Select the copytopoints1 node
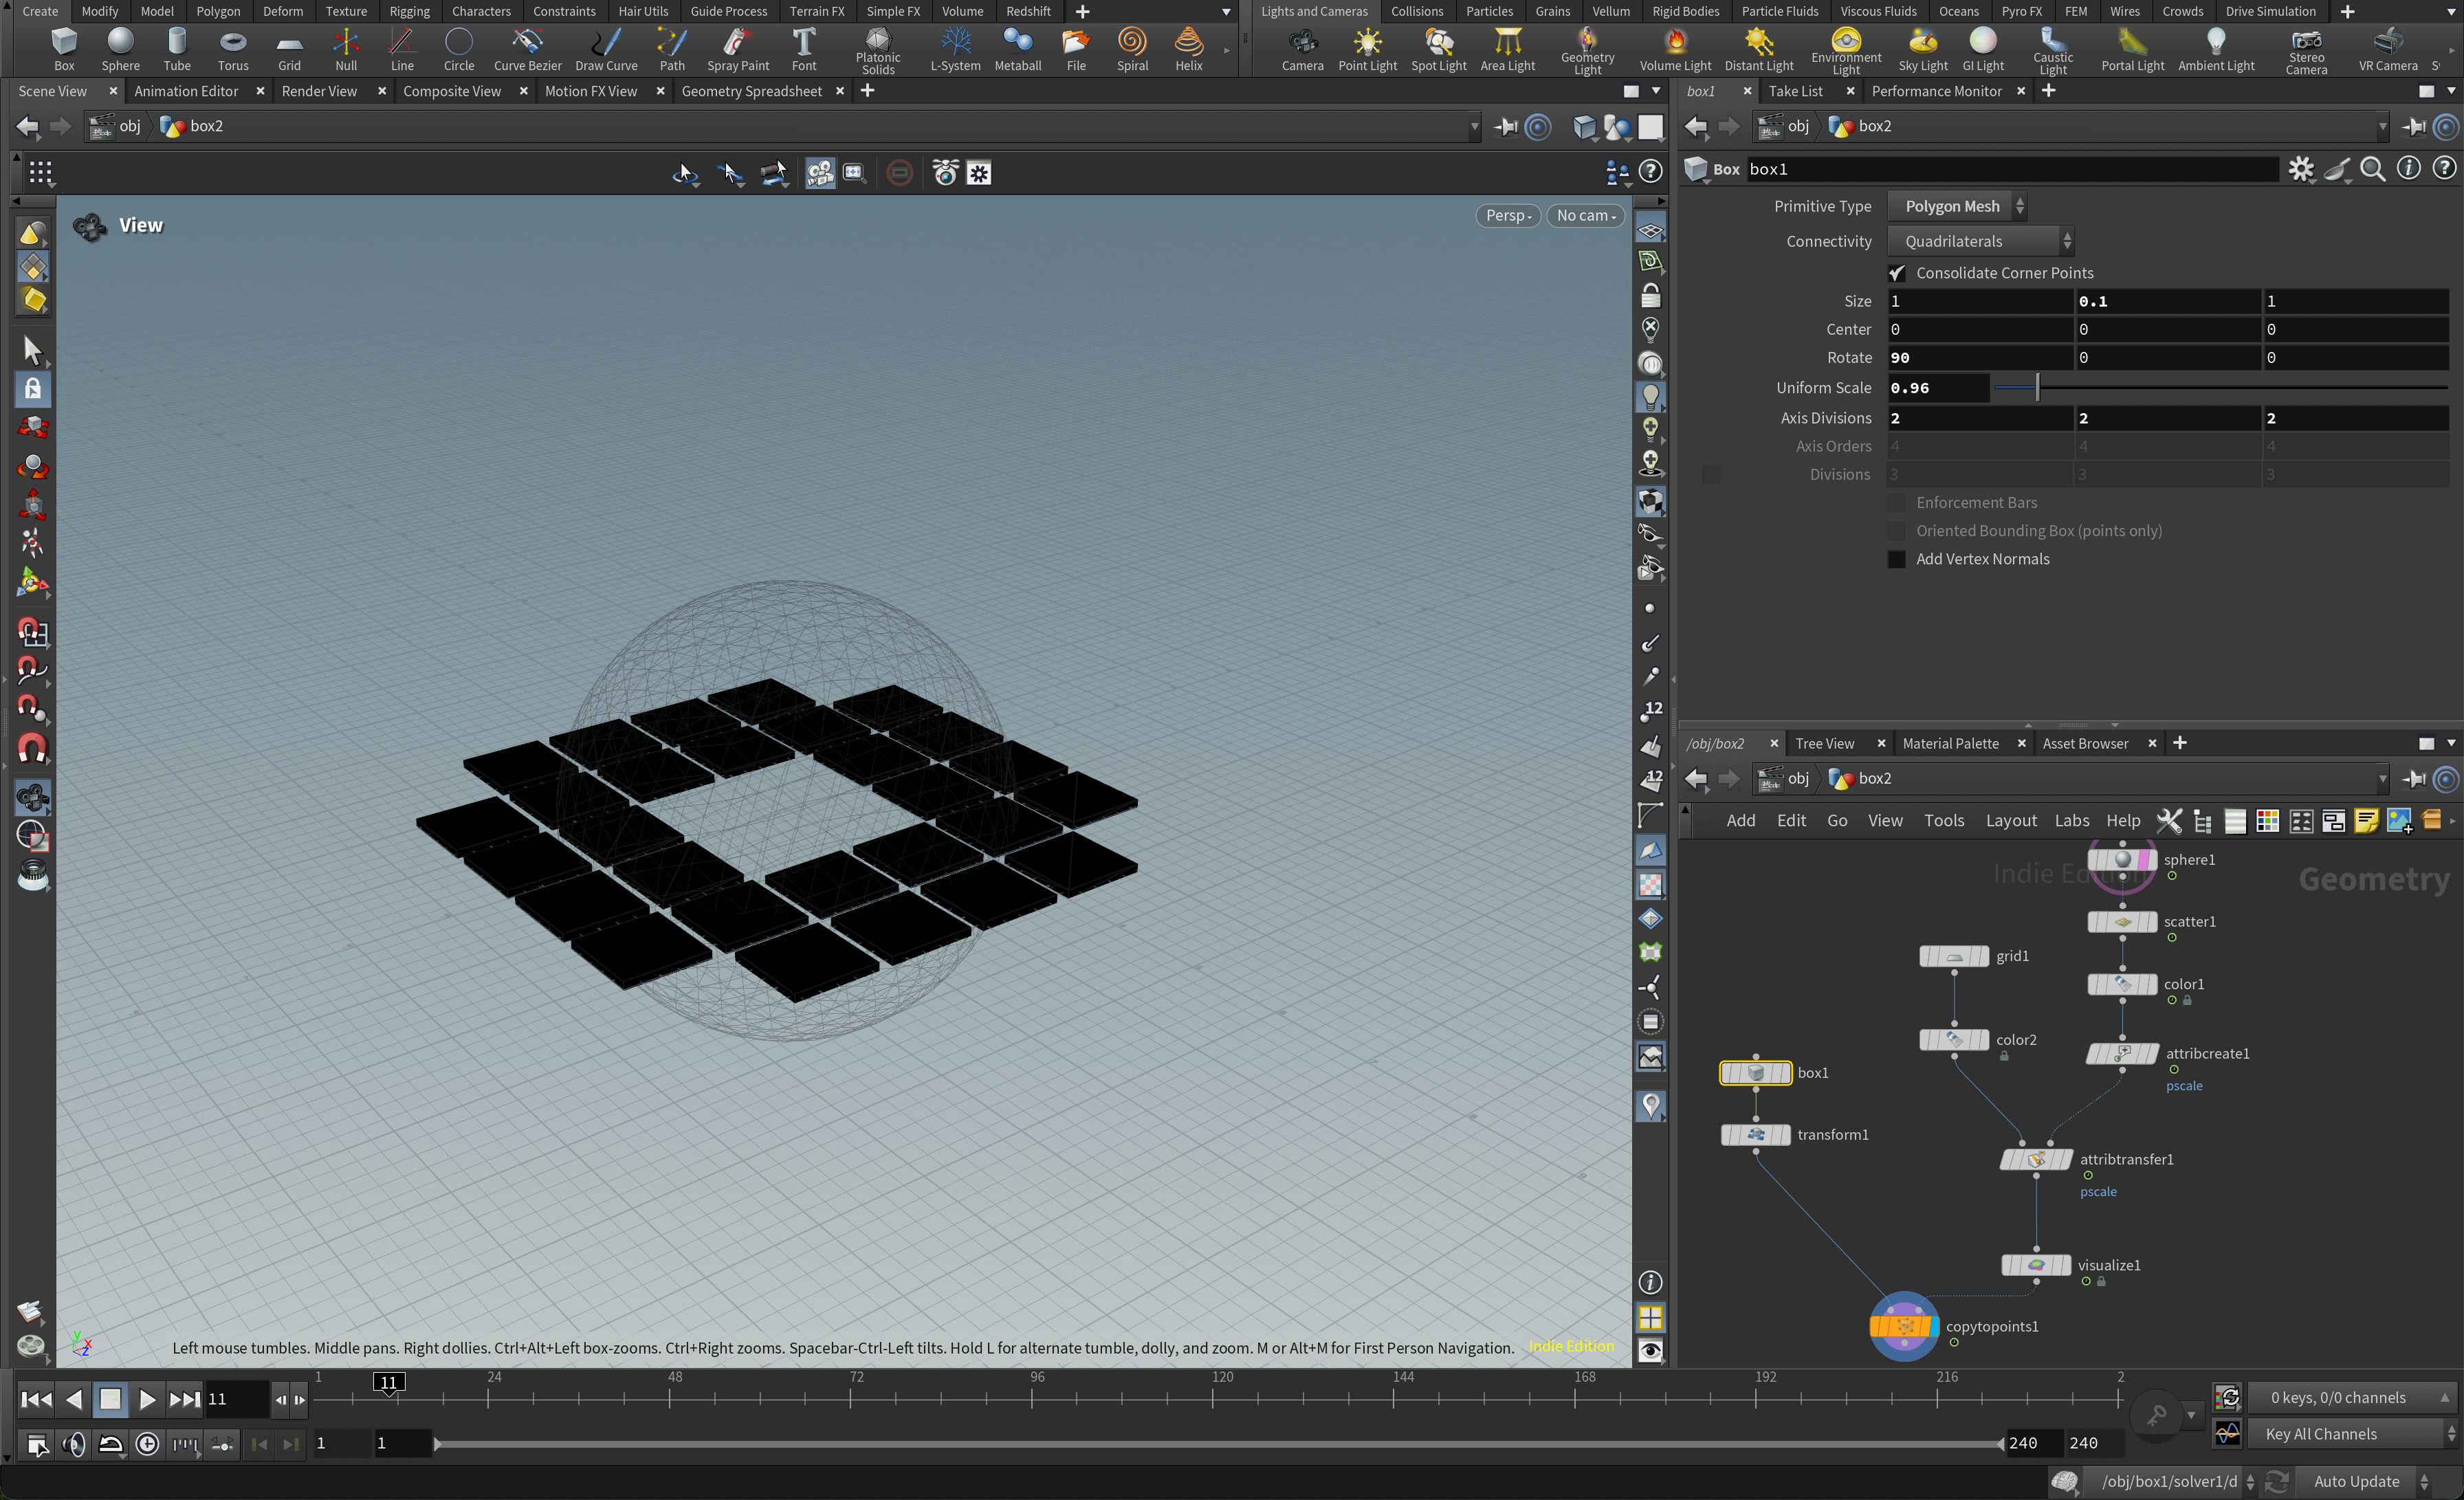Screen dimensions: 2464x1500 [x=1903, y=1326]
